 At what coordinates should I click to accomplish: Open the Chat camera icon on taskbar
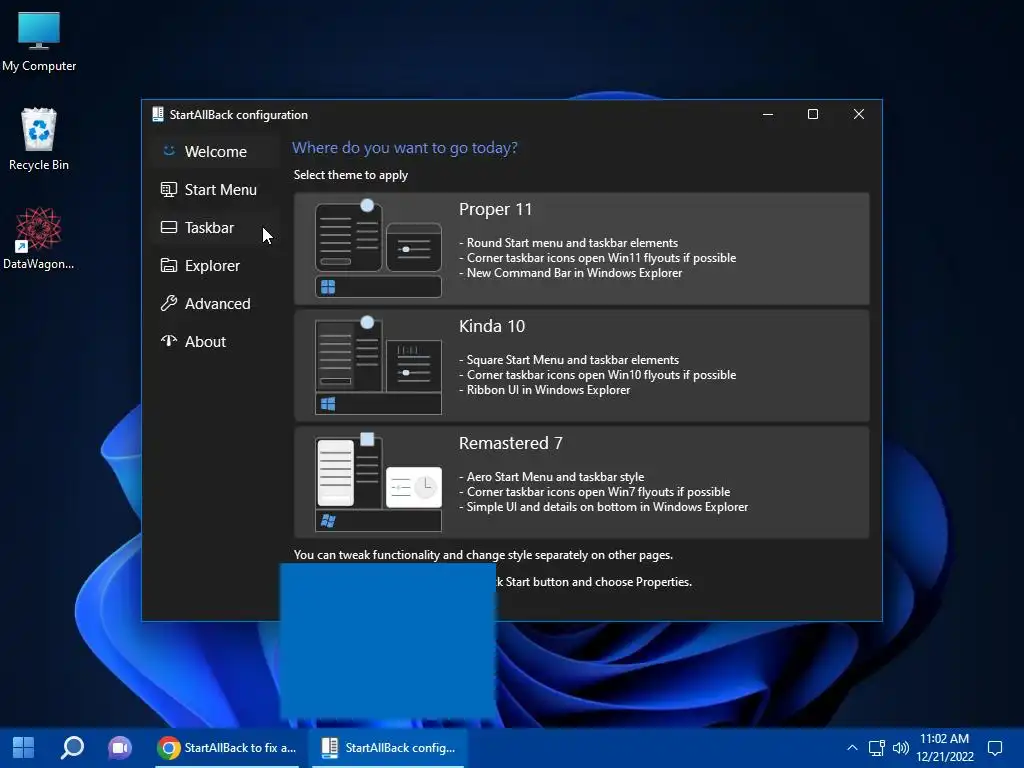(120, 748)
